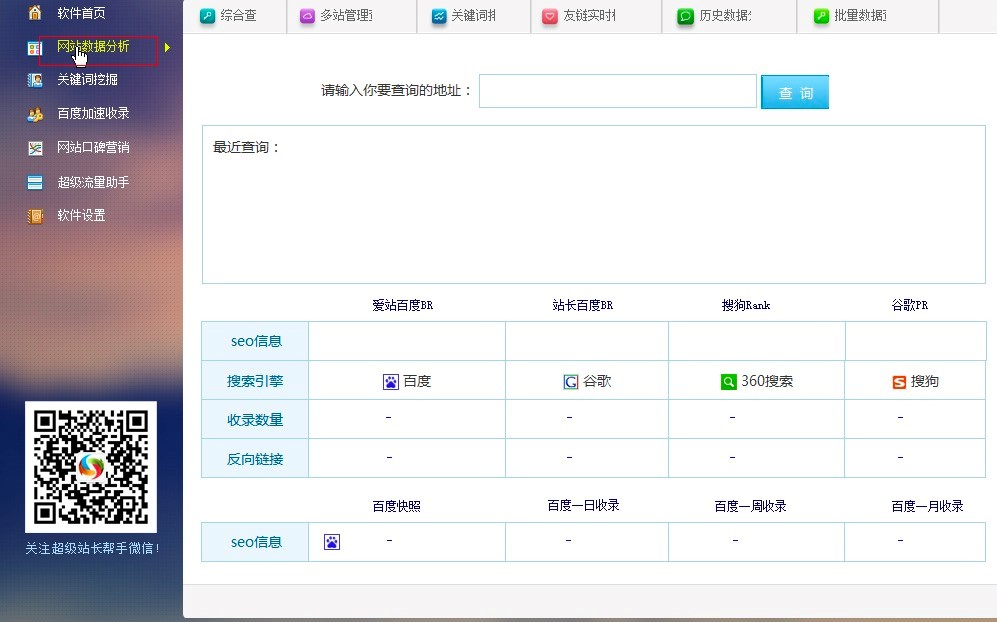Click the orange 搜狗 icon
The width and height of the screenshot is (997, 622).
(x=899, y=382)
